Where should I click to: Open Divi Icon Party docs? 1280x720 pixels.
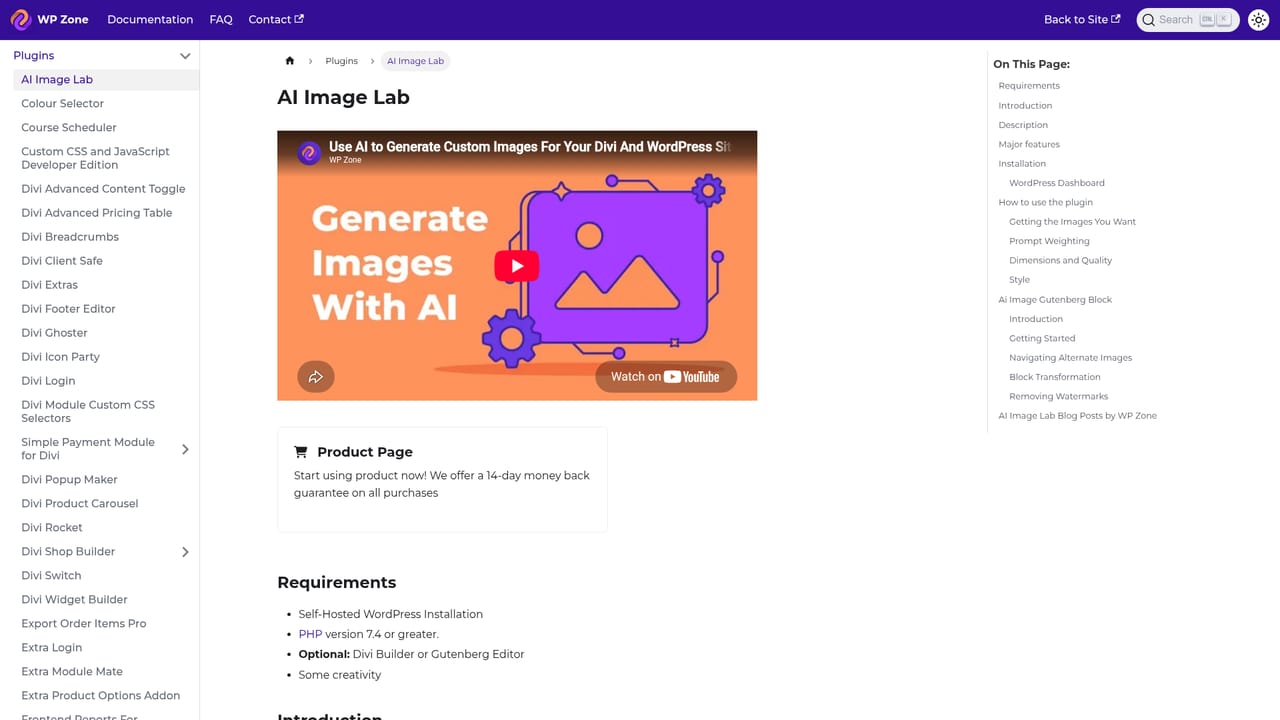coord(60,357)
